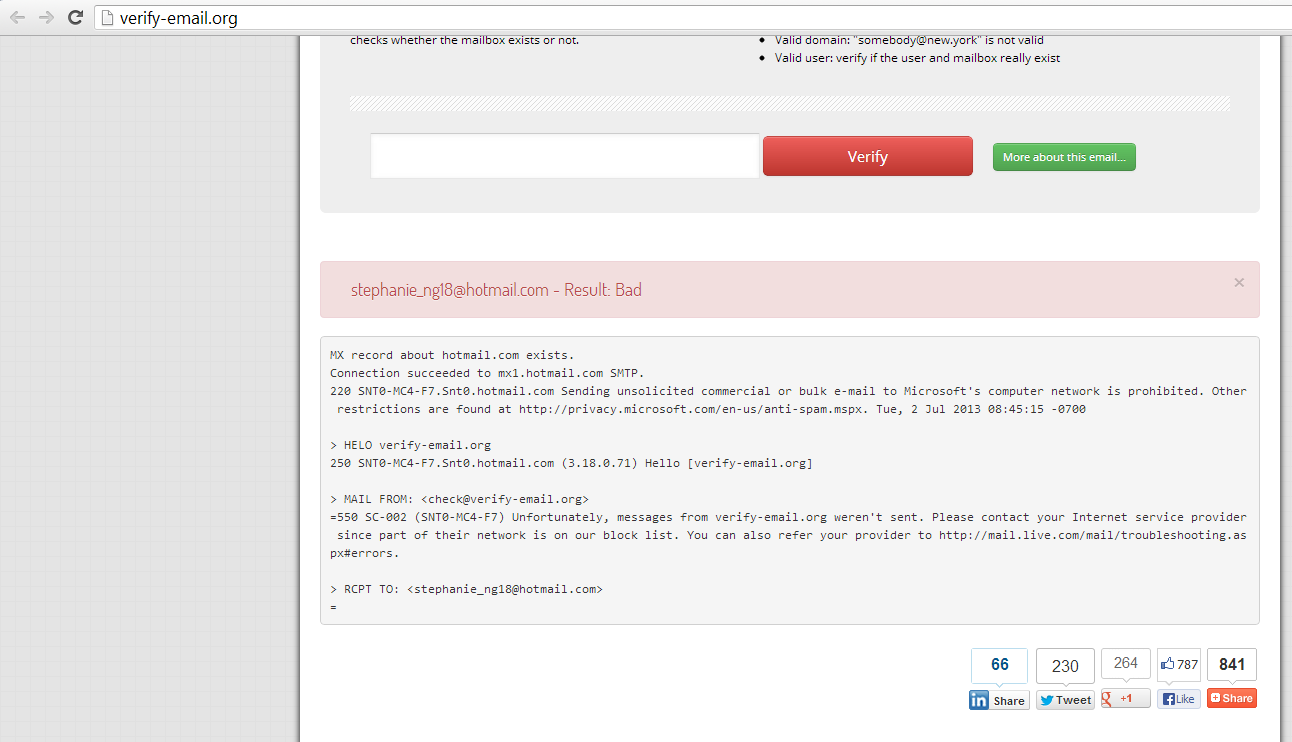1292x742 pixels.
Task: Click the Google +1 button
Action: point(1125,698)
